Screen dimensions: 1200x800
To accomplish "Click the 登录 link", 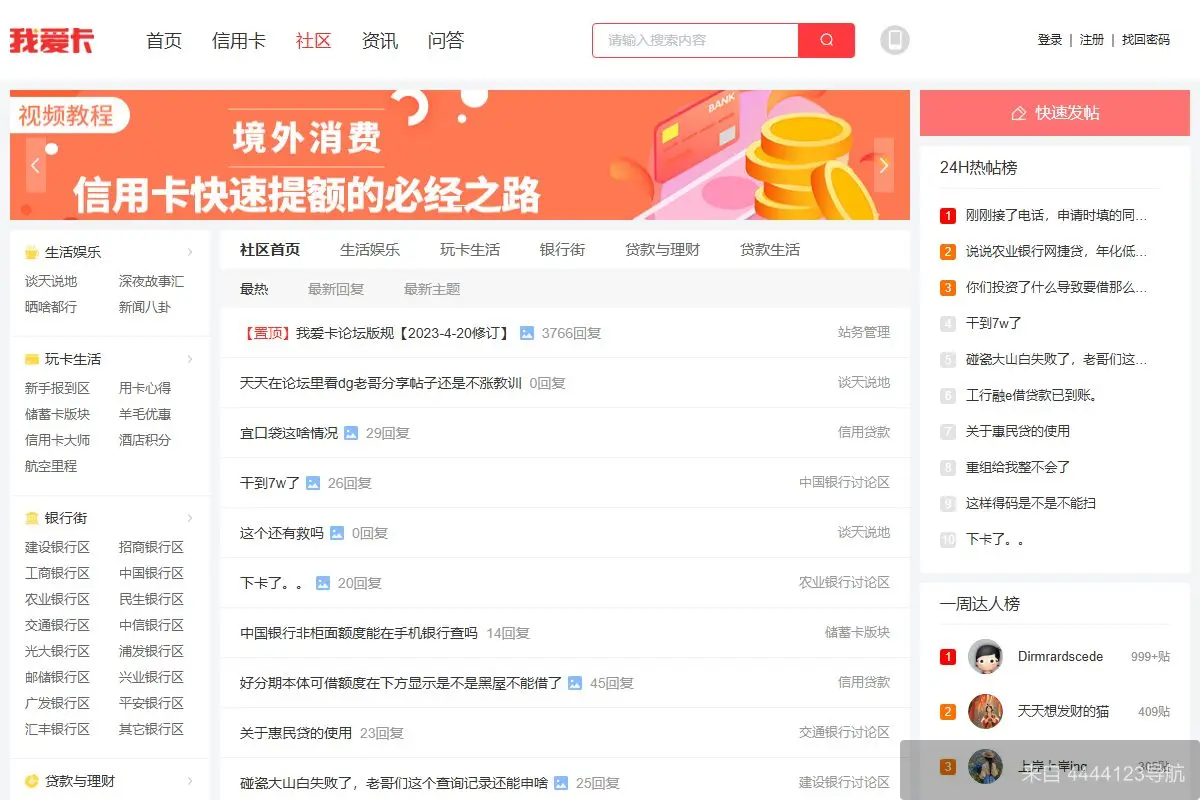I will click(1050, 40).
